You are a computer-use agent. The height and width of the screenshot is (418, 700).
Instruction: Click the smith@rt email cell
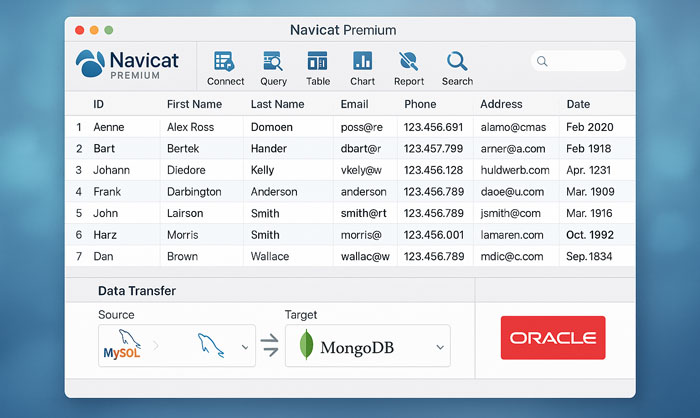[x=362, y=213]
